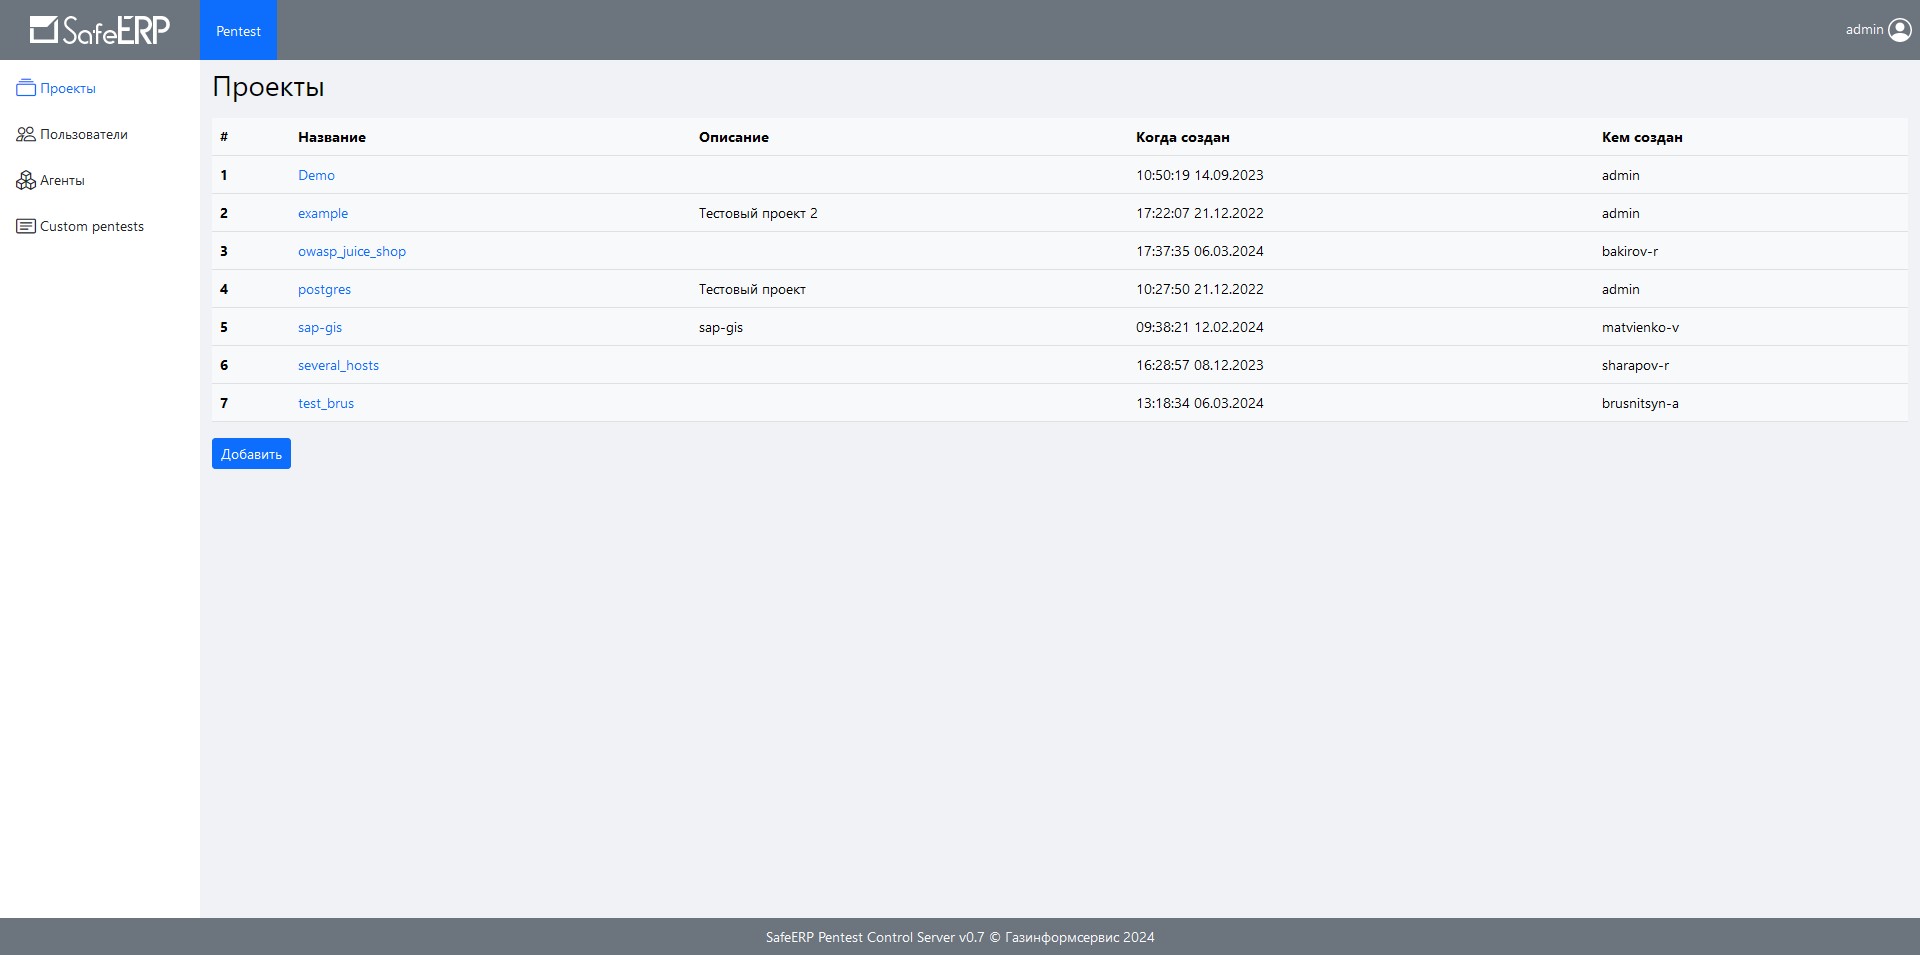Click row number 5 of sap-gis
1920x955 pixels.
point(224,327)
